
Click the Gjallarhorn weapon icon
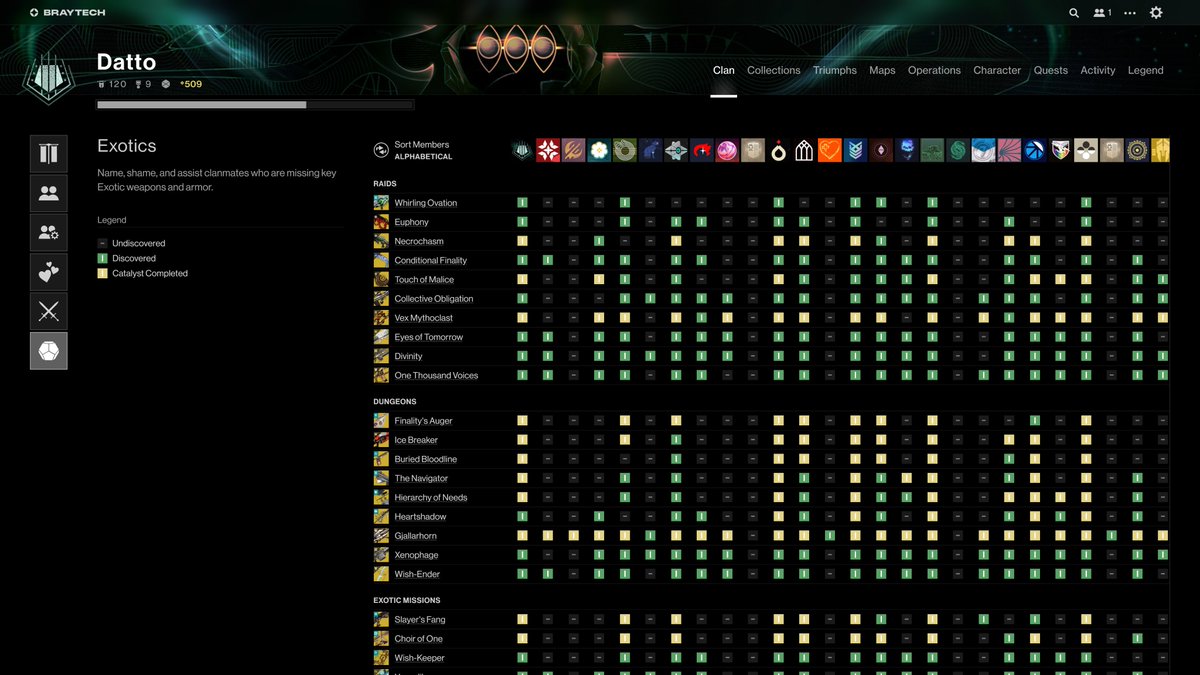click(381, 536)
